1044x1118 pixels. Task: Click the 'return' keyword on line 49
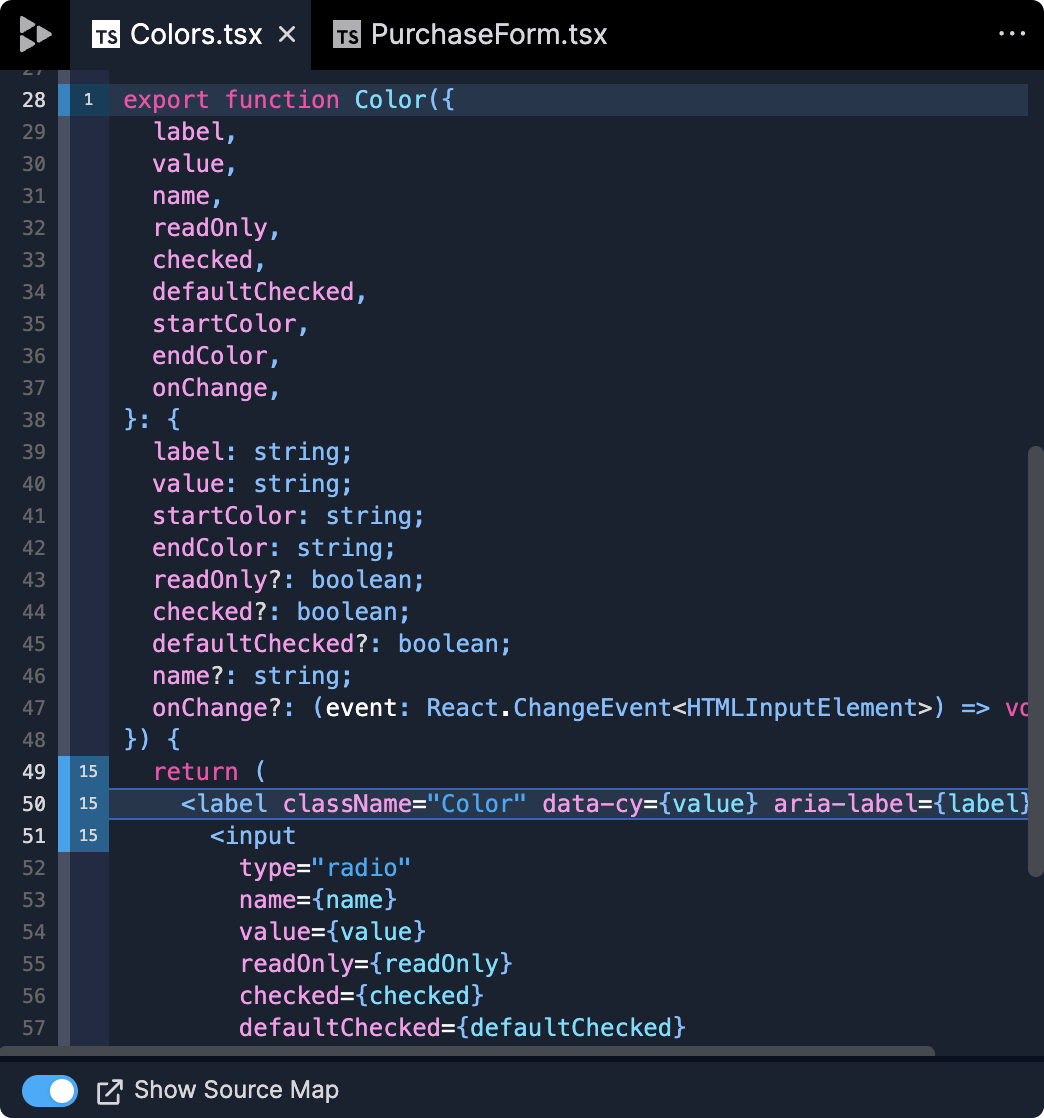click(195, 772)
